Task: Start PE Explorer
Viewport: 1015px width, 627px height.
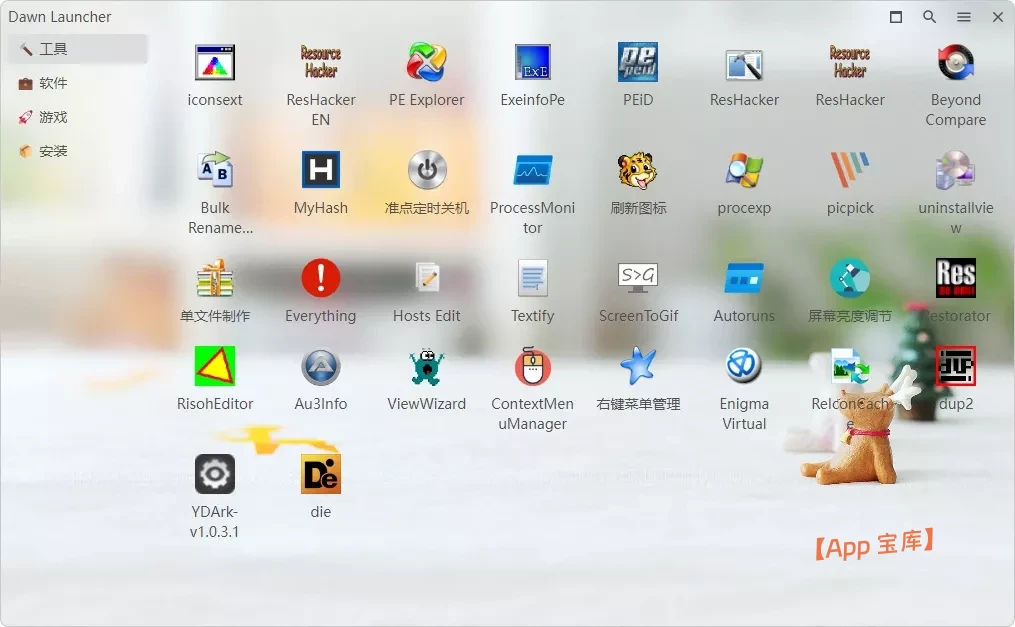Action: point(427,62)
